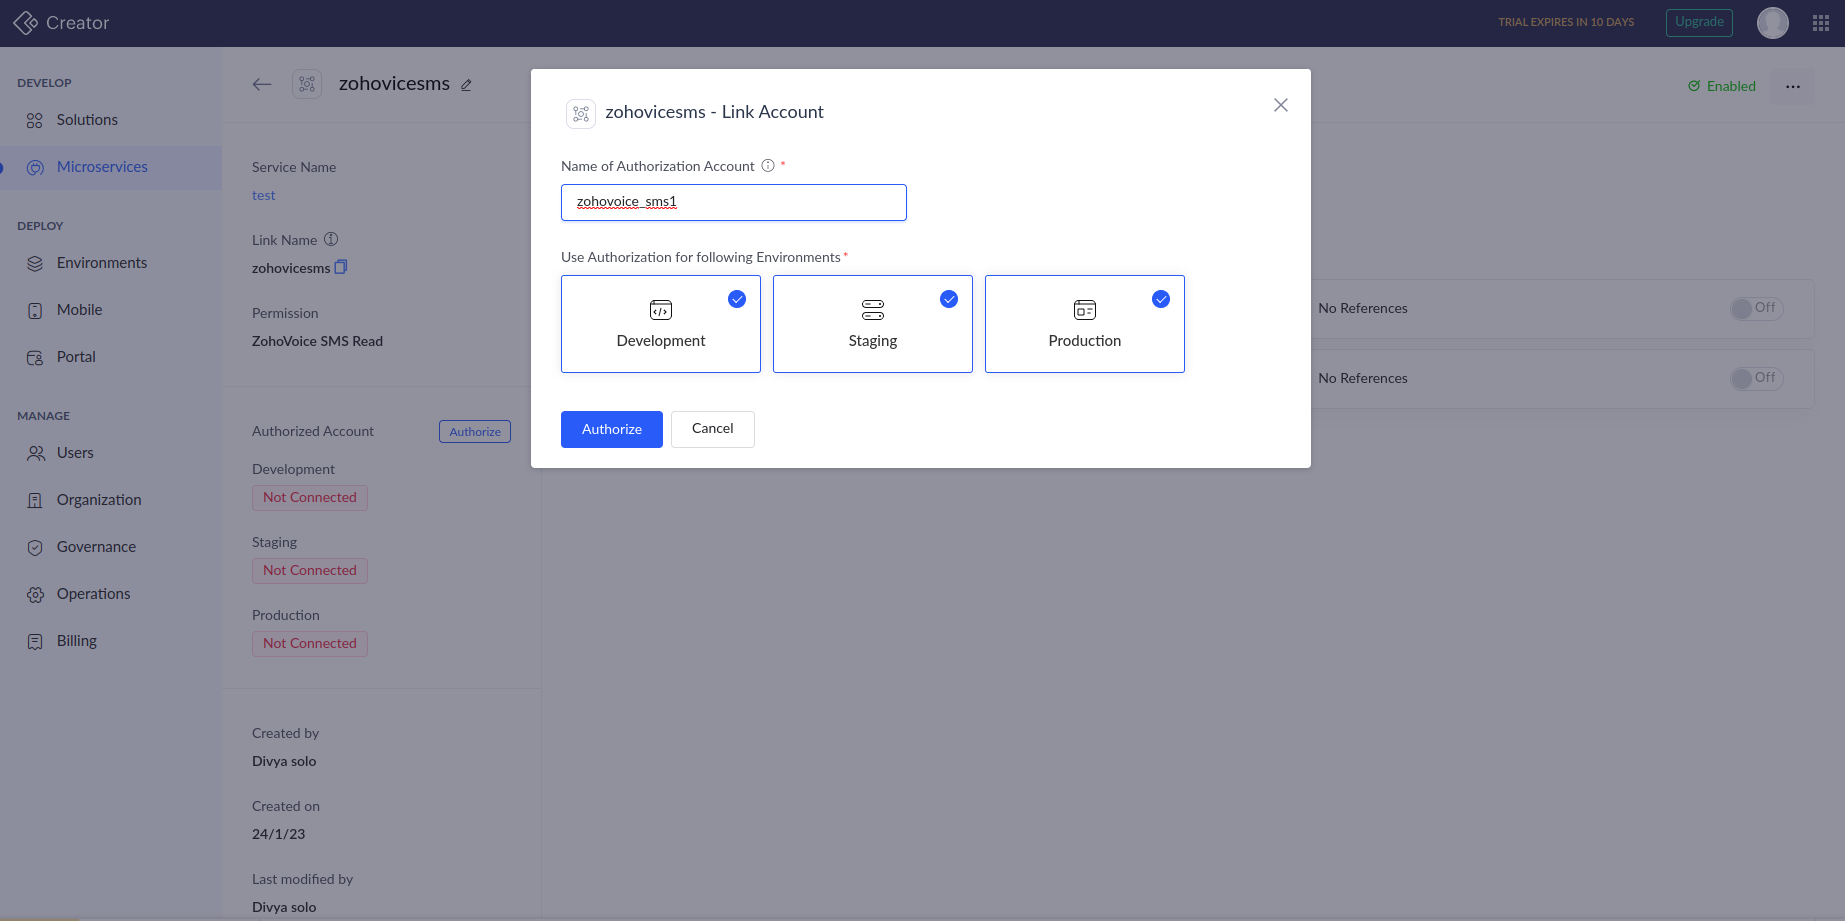Navigate to Operations
Image resolution: width=1845 pixels, height=921 pixels.
coord(94,594)
